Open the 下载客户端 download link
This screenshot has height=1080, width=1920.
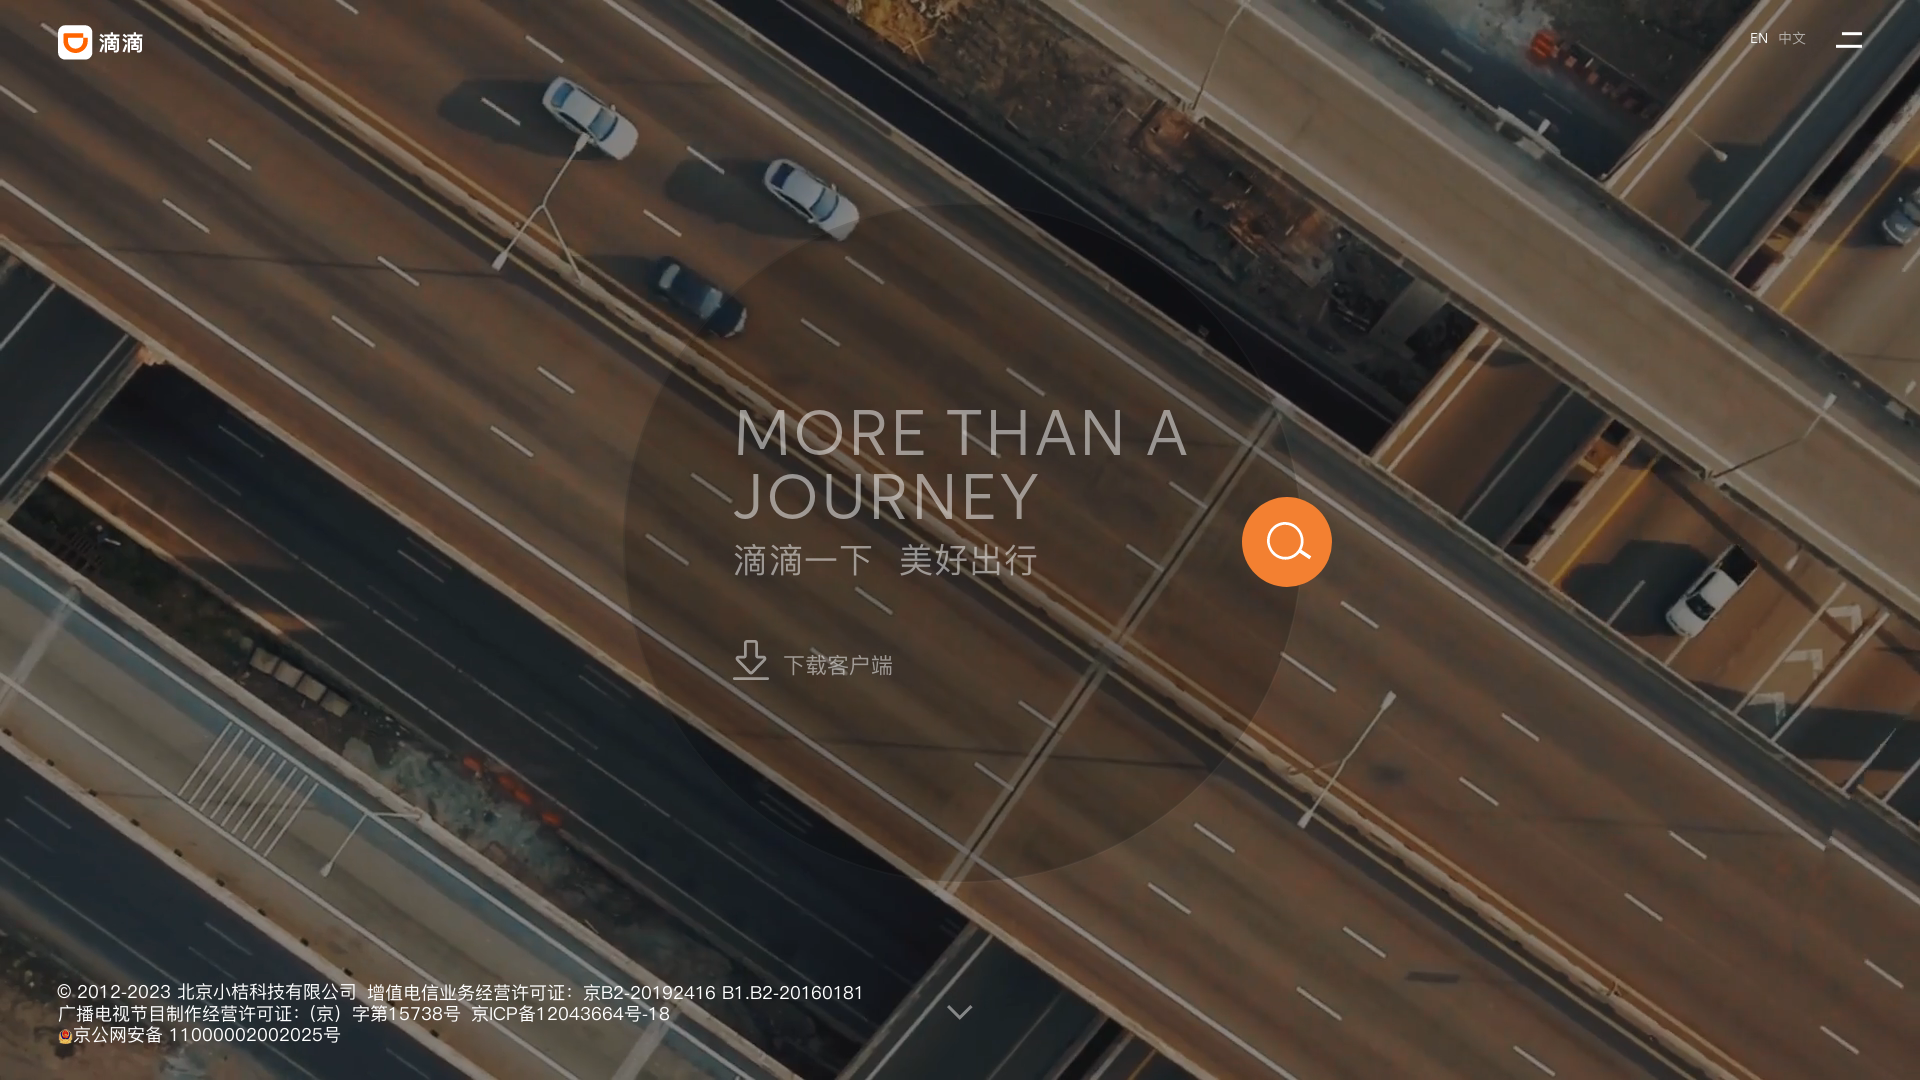838,666
